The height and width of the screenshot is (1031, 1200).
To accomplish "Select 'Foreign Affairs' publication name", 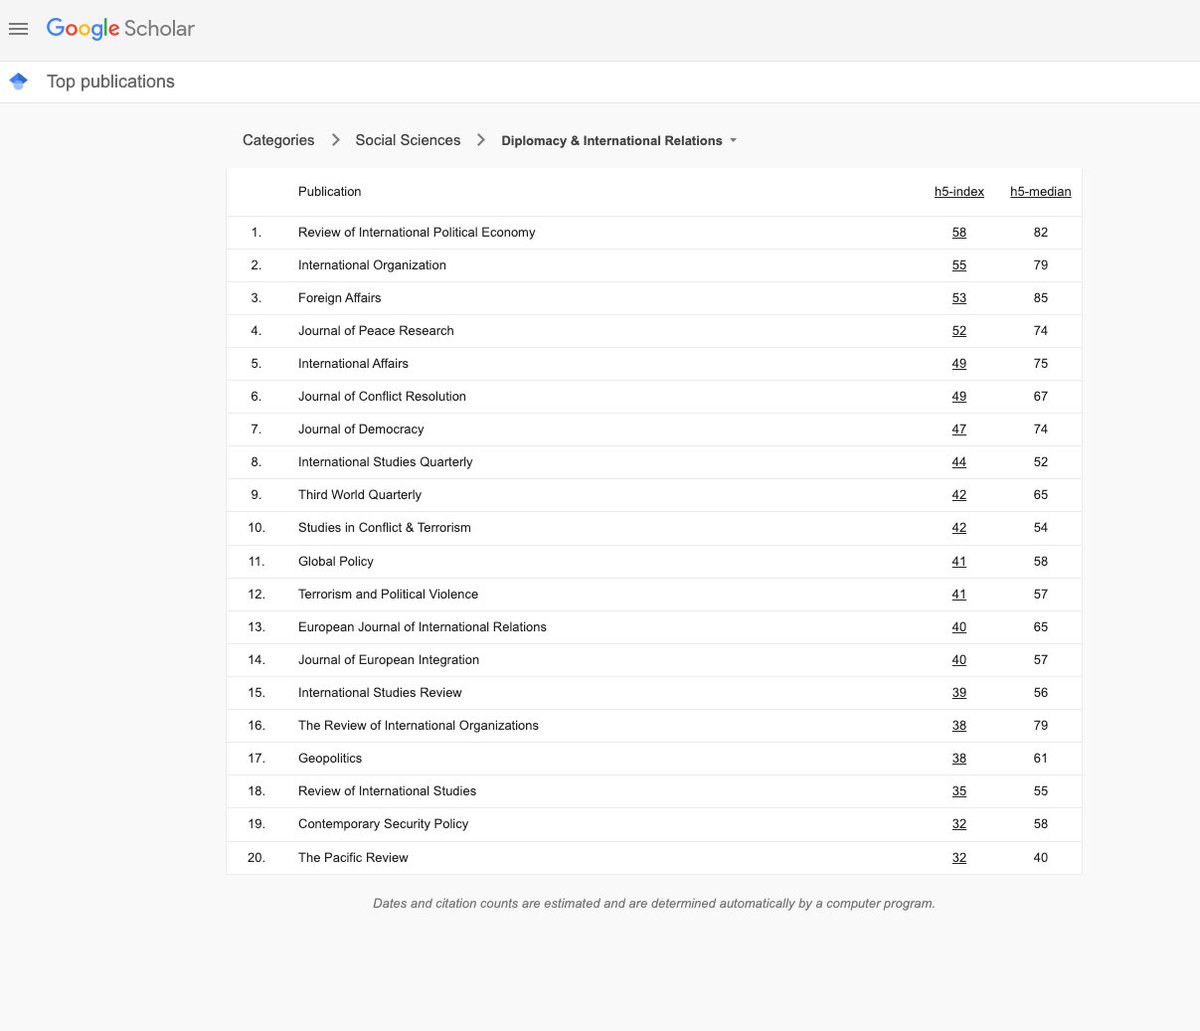I will pyautogui.click(x=339, y=298).
